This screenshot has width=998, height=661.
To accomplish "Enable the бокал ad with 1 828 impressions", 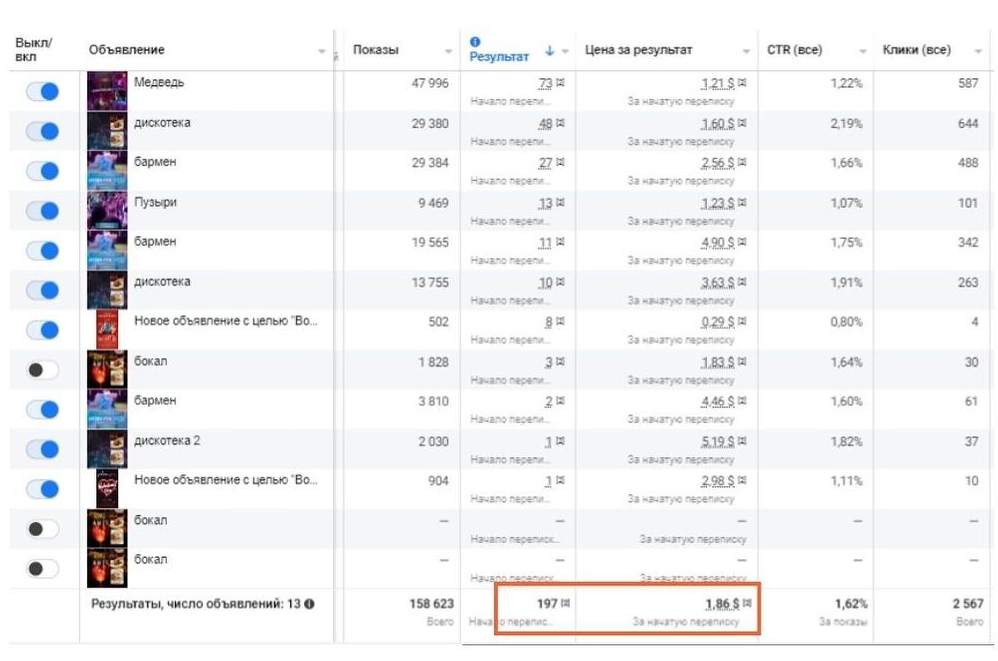I will tap(42, 370).
